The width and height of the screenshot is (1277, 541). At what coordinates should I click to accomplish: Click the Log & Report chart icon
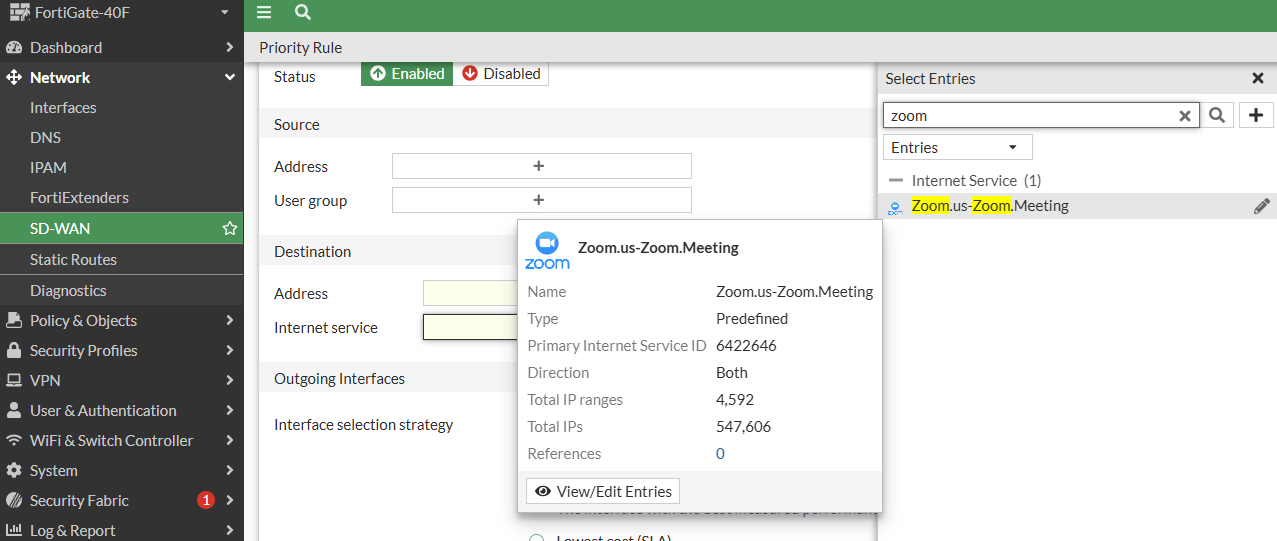pos(14,530)
